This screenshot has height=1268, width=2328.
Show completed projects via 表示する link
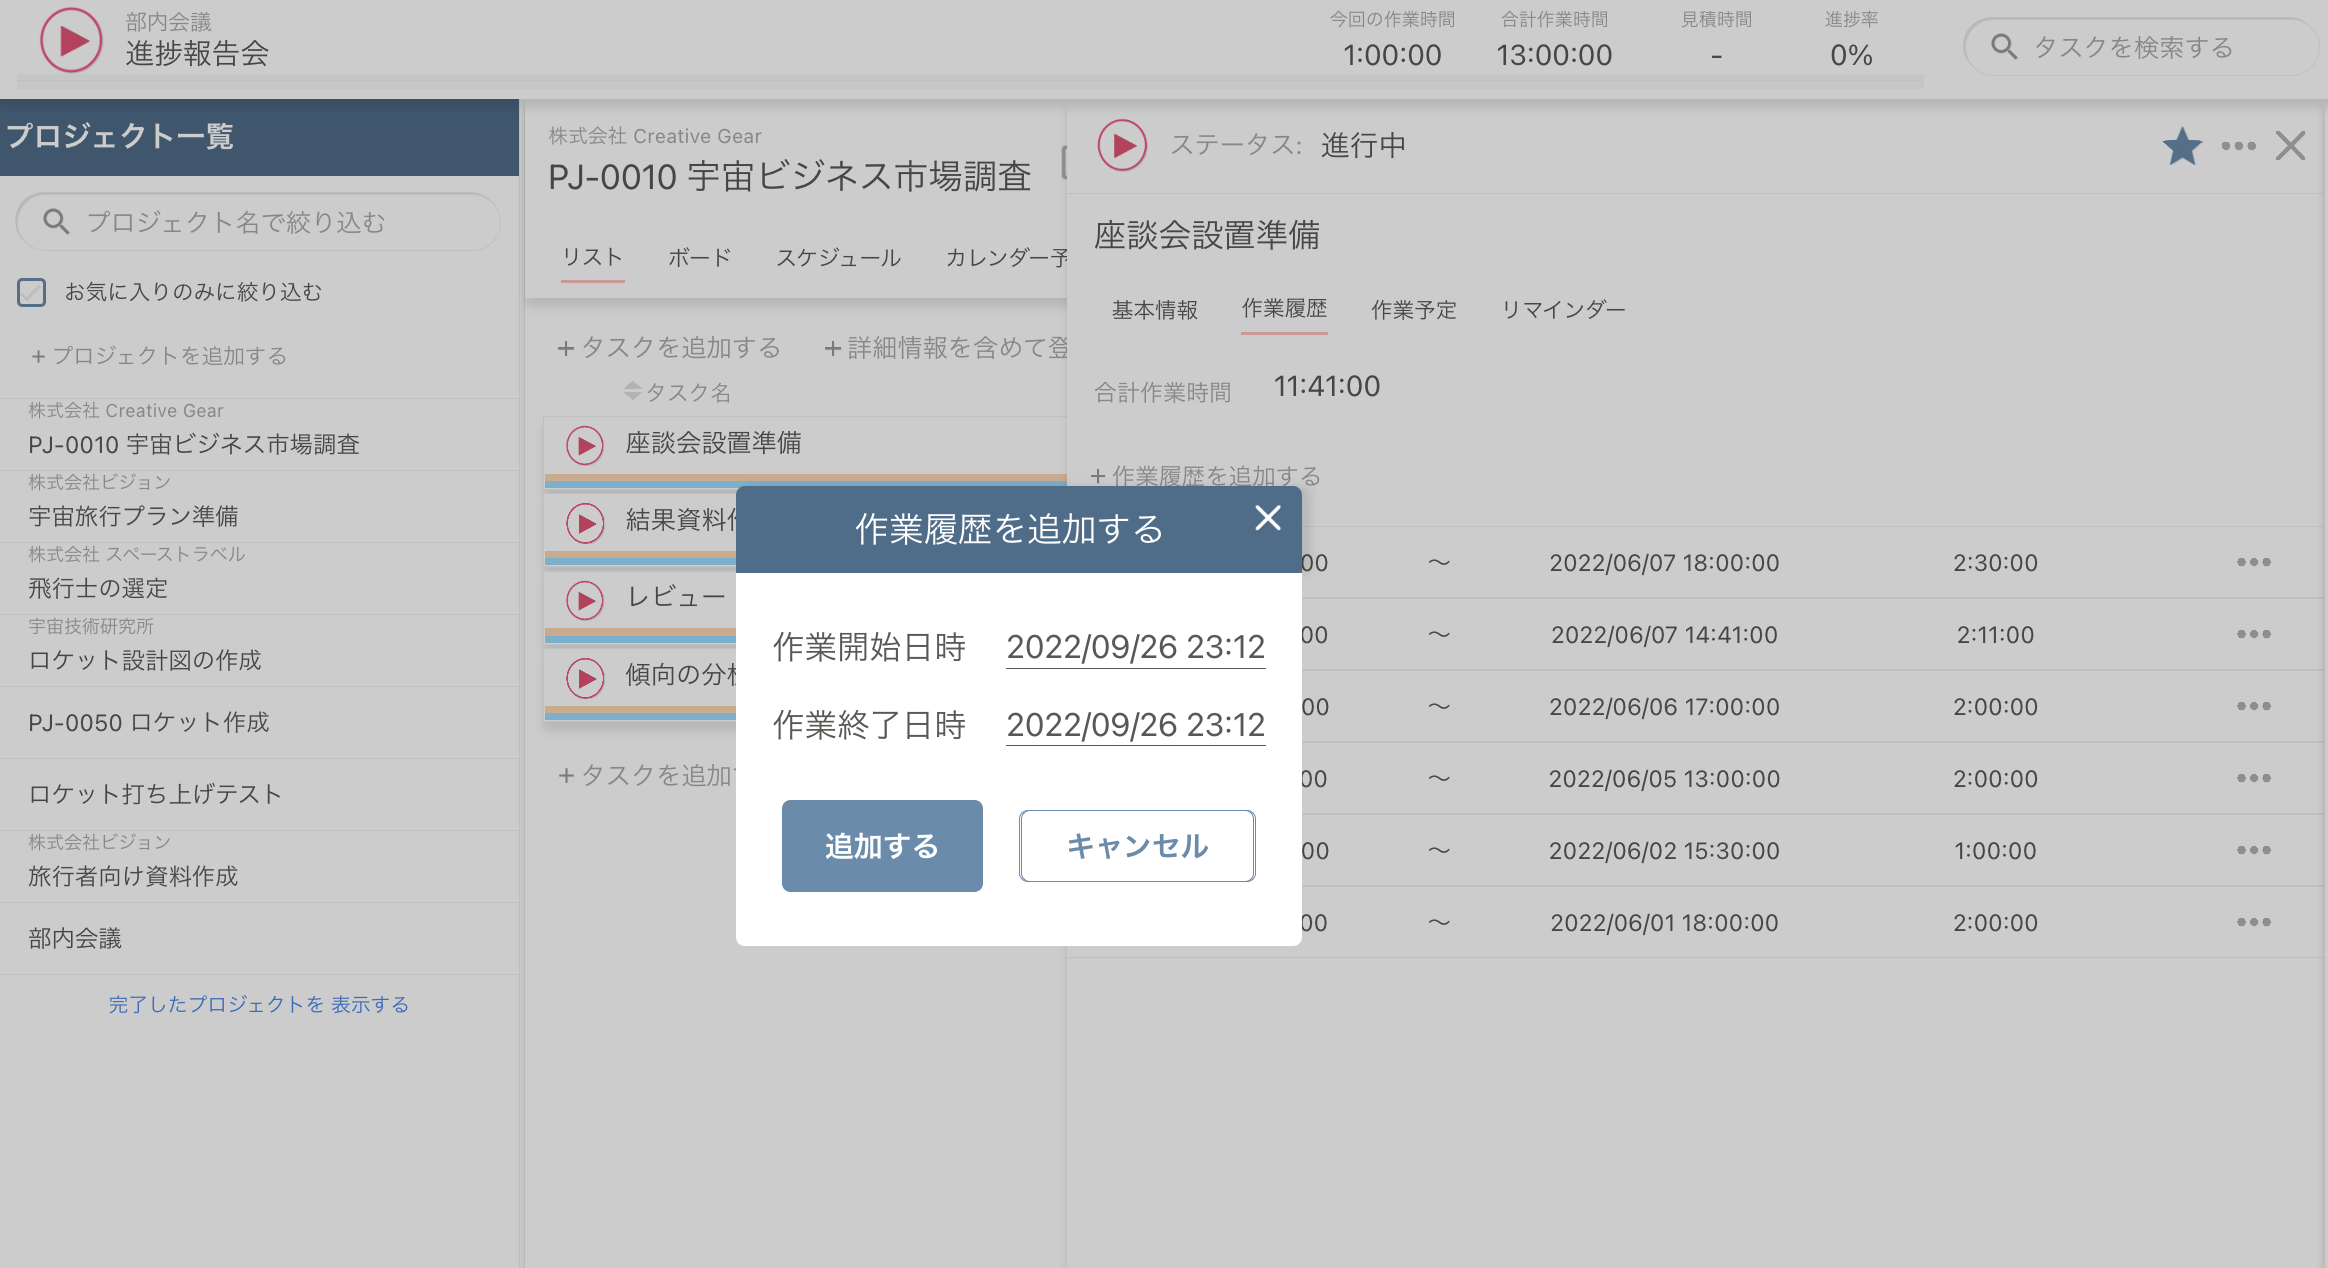click(x=369, y=1005)
